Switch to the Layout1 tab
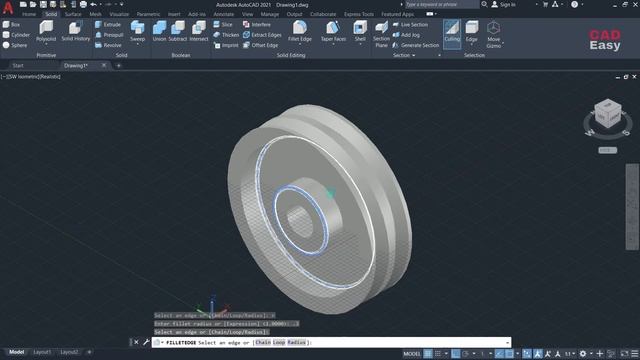This screenshot has width=640, height=360. 42,352
